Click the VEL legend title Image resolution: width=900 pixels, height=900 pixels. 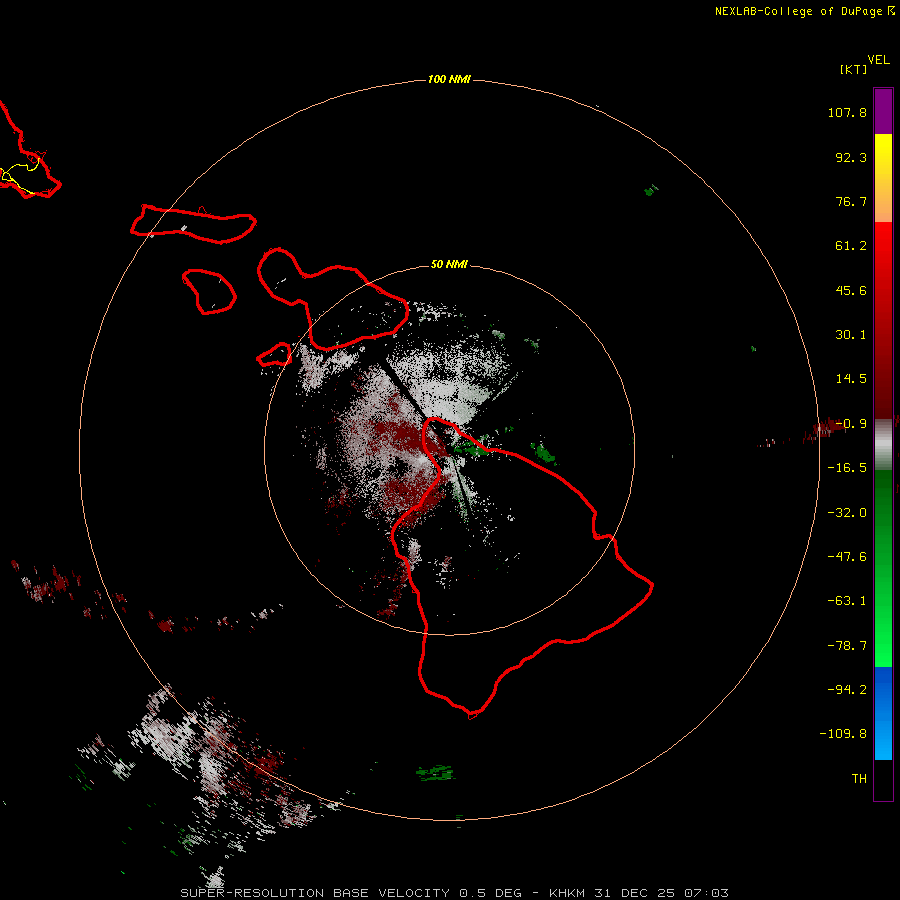[878, 60]
